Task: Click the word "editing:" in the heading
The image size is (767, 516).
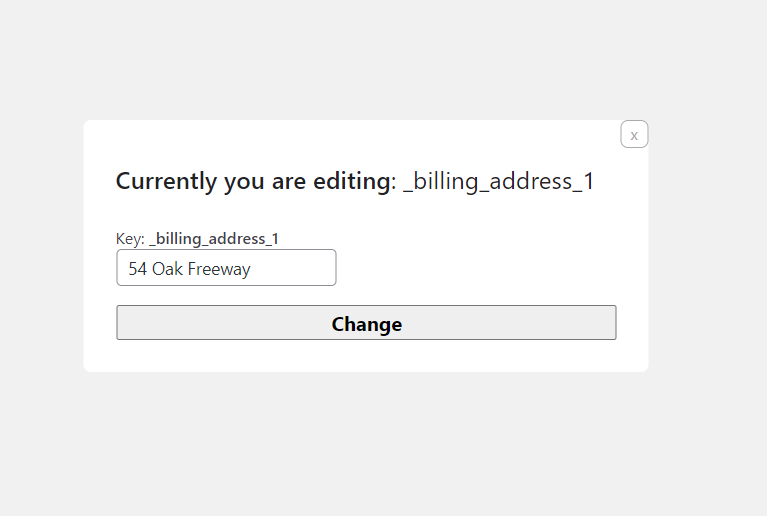Action: pyautogui.click(x=353, y=181)
